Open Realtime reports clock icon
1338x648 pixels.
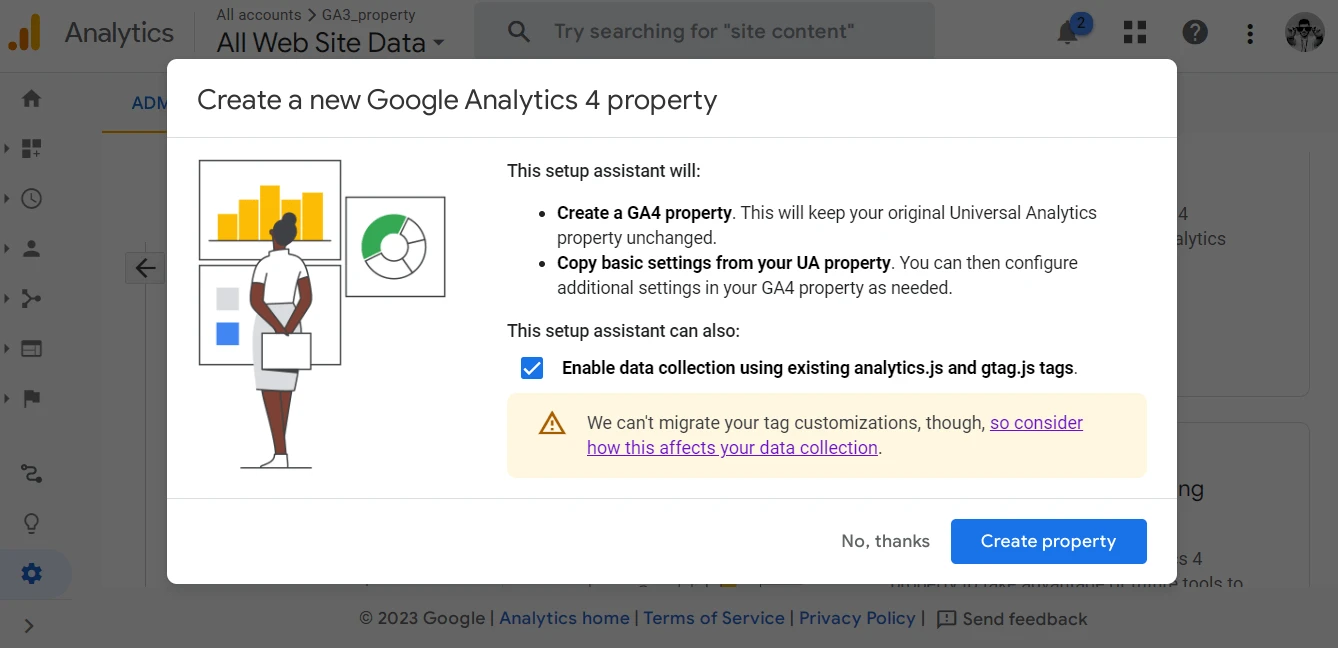tap(32, 198)
